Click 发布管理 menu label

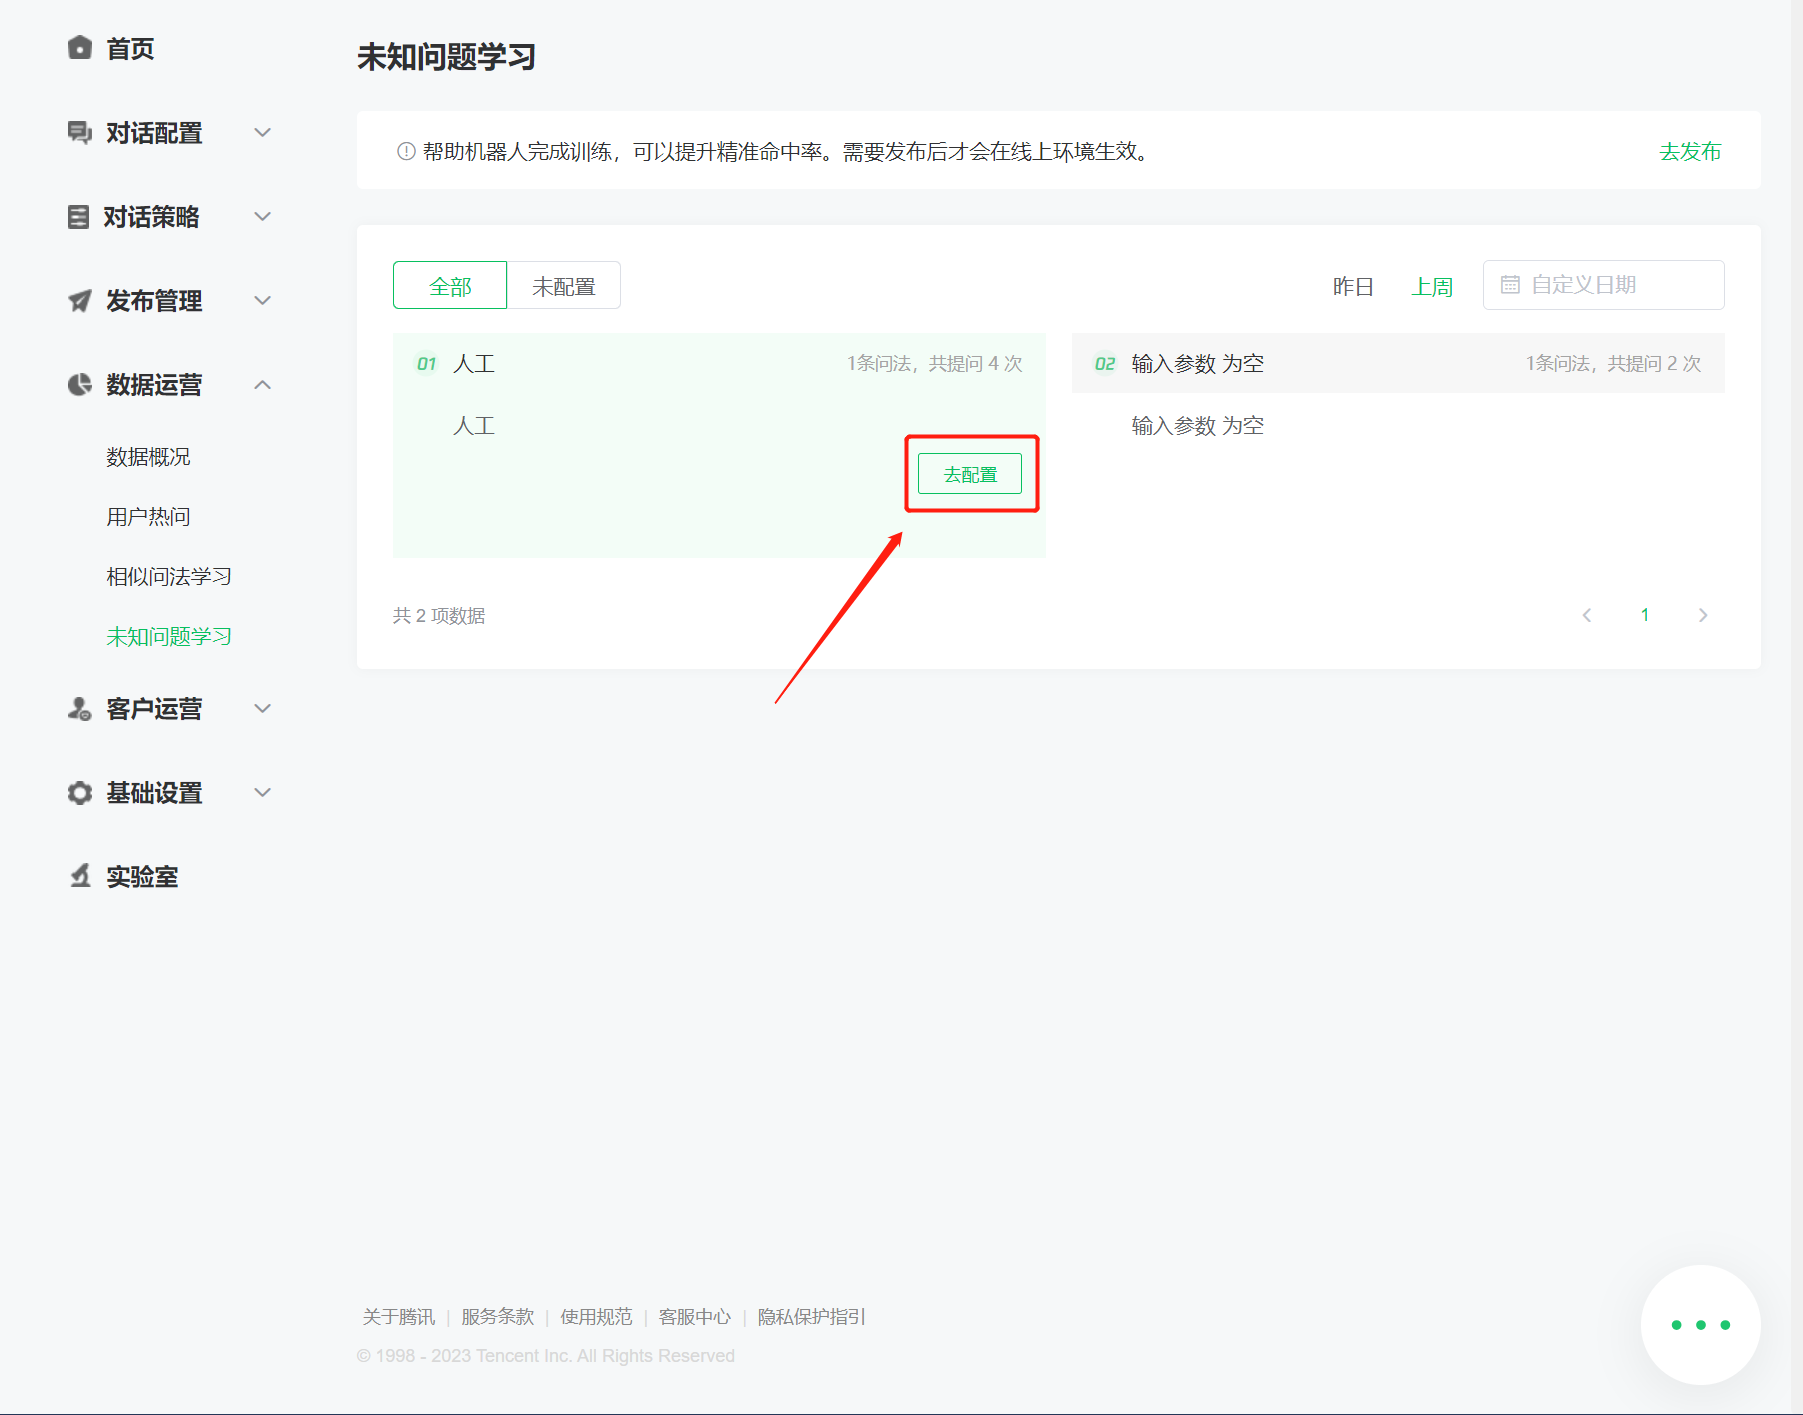point(154,300)
